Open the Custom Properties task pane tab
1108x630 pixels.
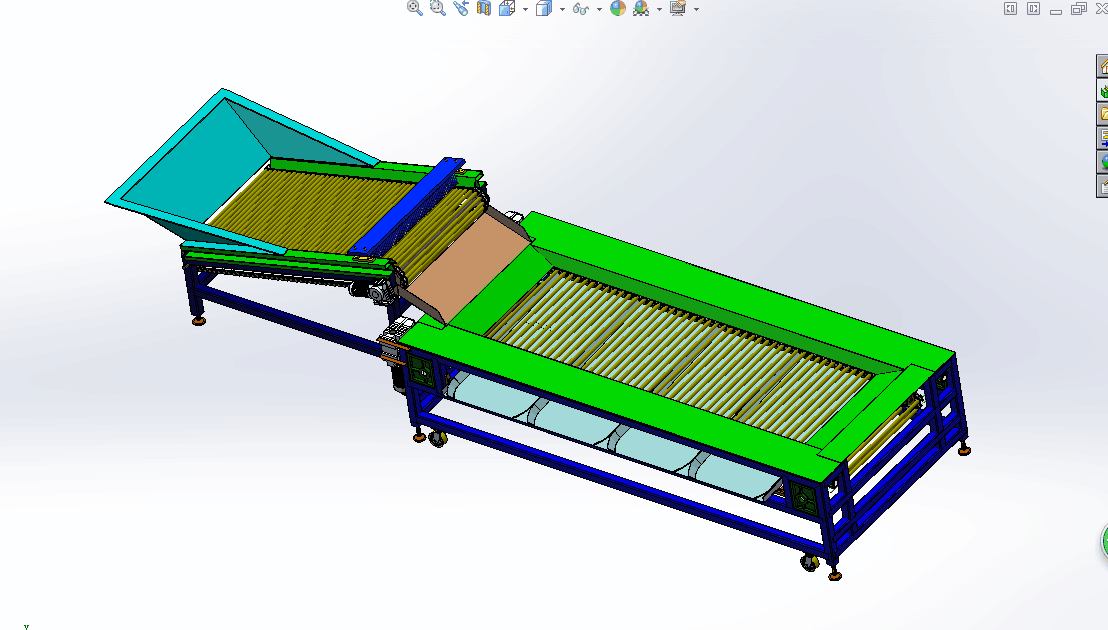click(1102, 186)
